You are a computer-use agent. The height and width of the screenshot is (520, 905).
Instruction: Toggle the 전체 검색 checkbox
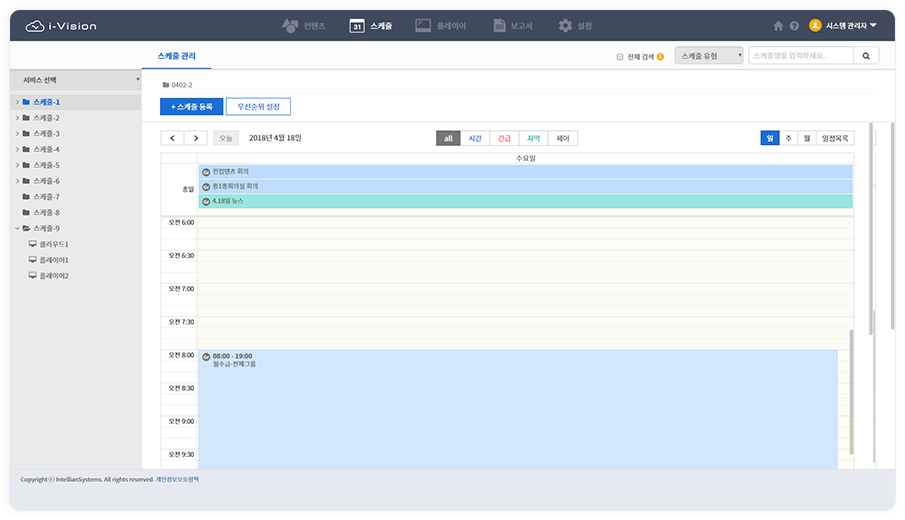620,57
